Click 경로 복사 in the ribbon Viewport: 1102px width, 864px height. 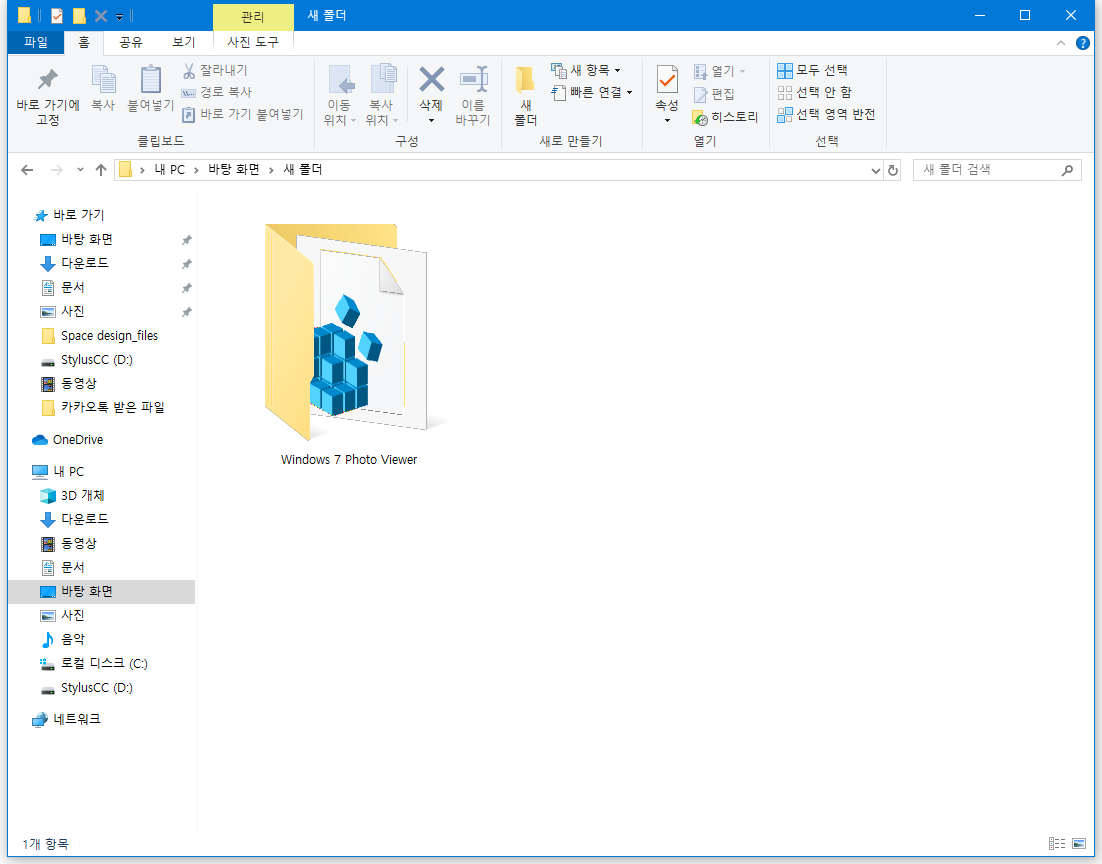[x=216, y=92]
